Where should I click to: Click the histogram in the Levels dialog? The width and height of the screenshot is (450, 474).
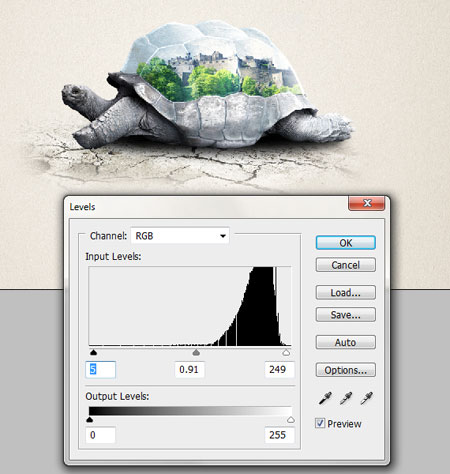(x=190, y=306)
